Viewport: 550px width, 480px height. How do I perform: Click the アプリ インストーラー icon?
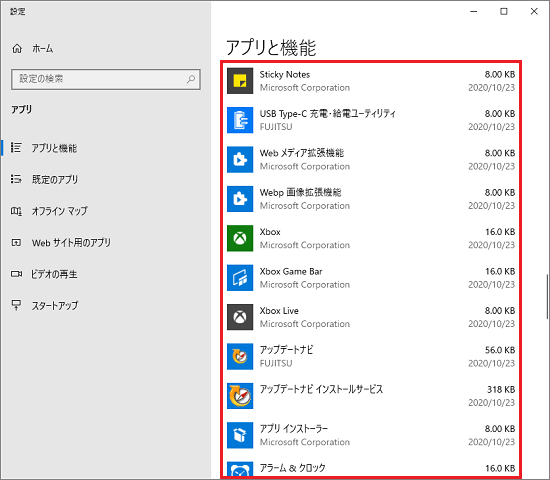coord(240,435)
